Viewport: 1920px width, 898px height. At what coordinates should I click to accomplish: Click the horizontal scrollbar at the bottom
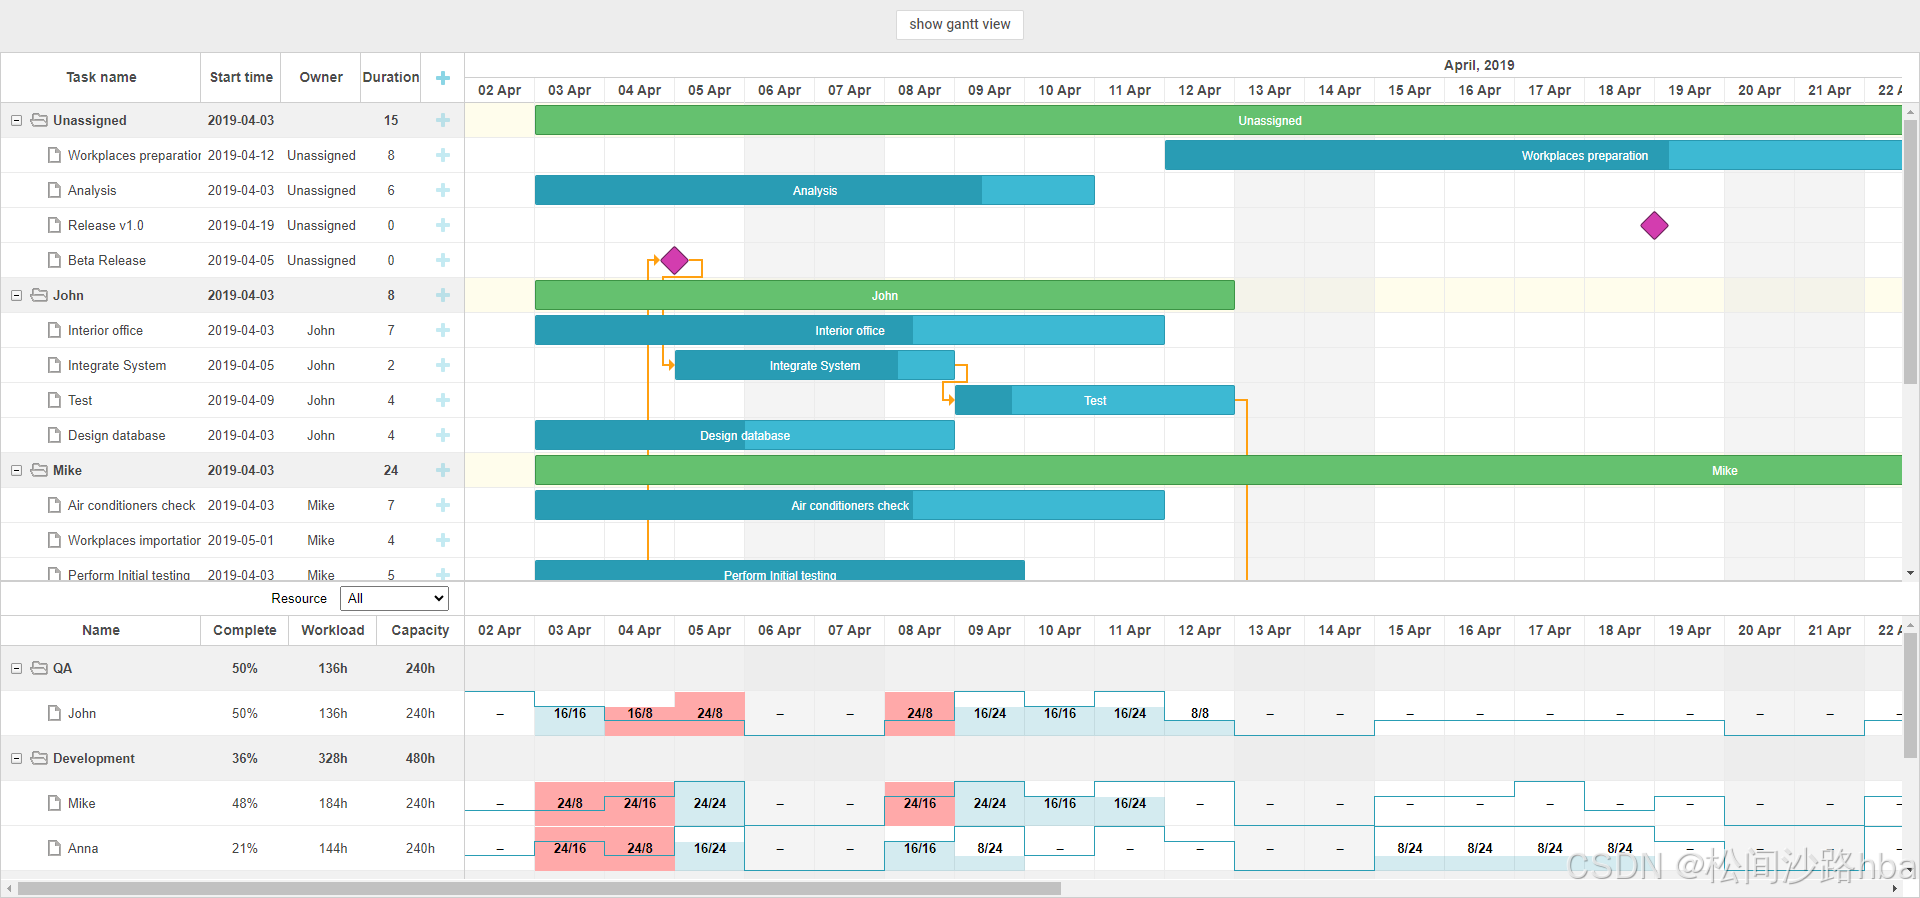click(539, 888)
